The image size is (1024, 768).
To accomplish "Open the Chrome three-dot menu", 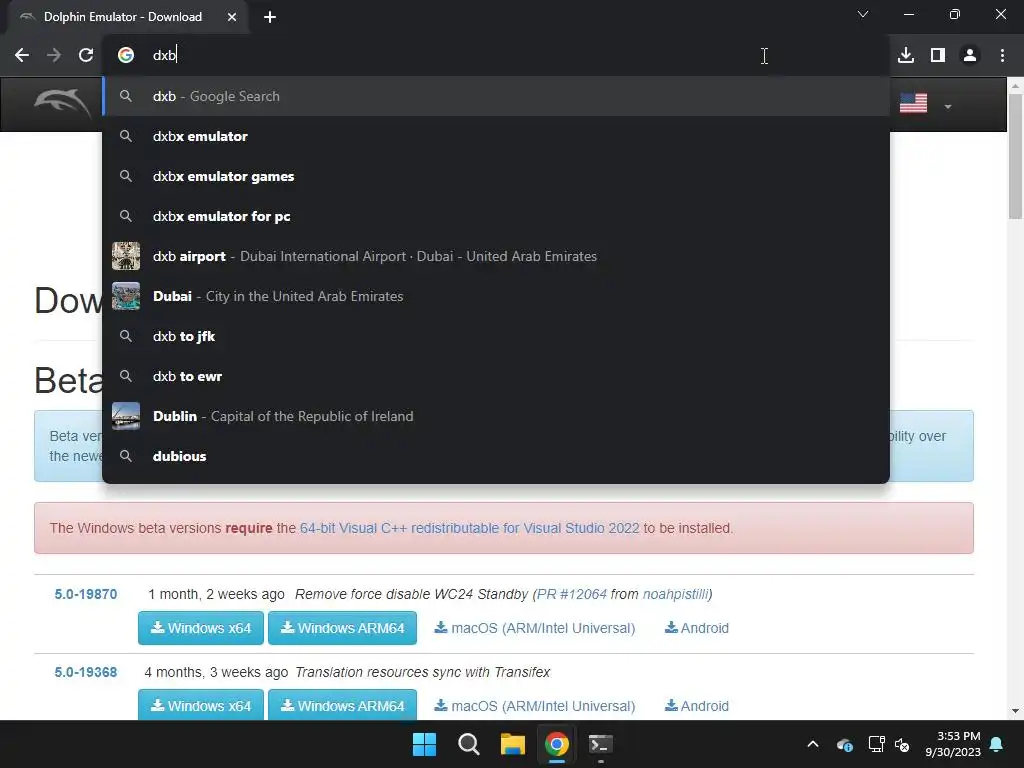I will point(1002,56).
